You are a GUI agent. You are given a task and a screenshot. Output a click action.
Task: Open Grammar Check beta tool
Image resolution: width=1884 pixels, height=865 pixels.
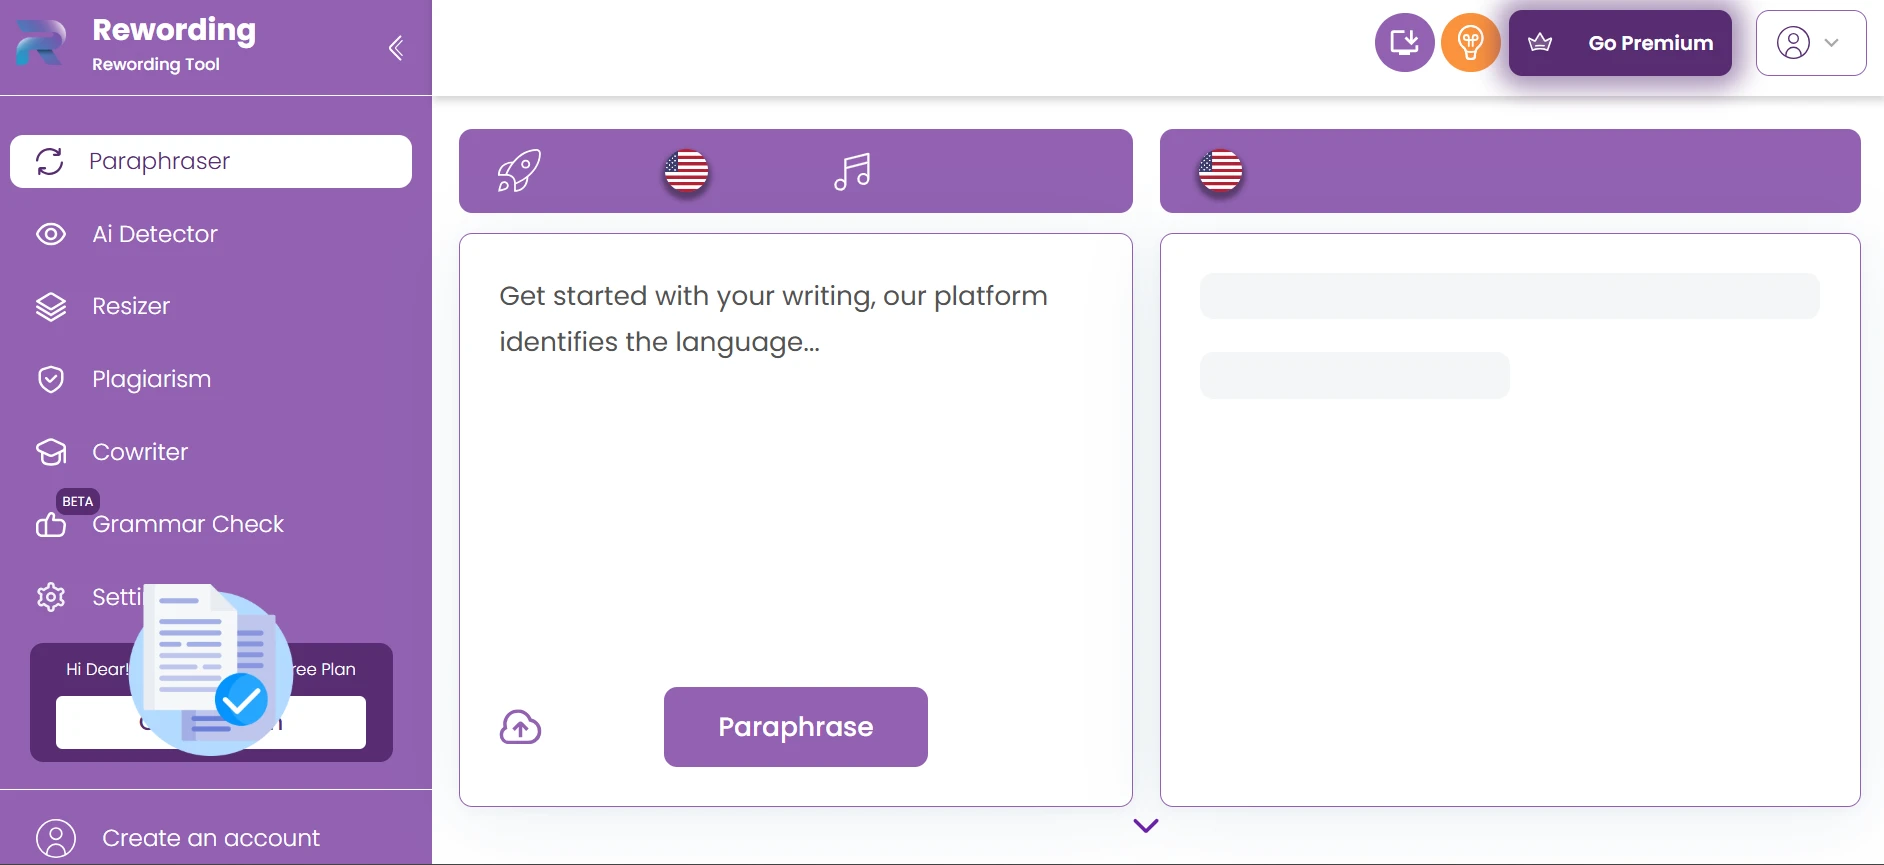point(186,524)
